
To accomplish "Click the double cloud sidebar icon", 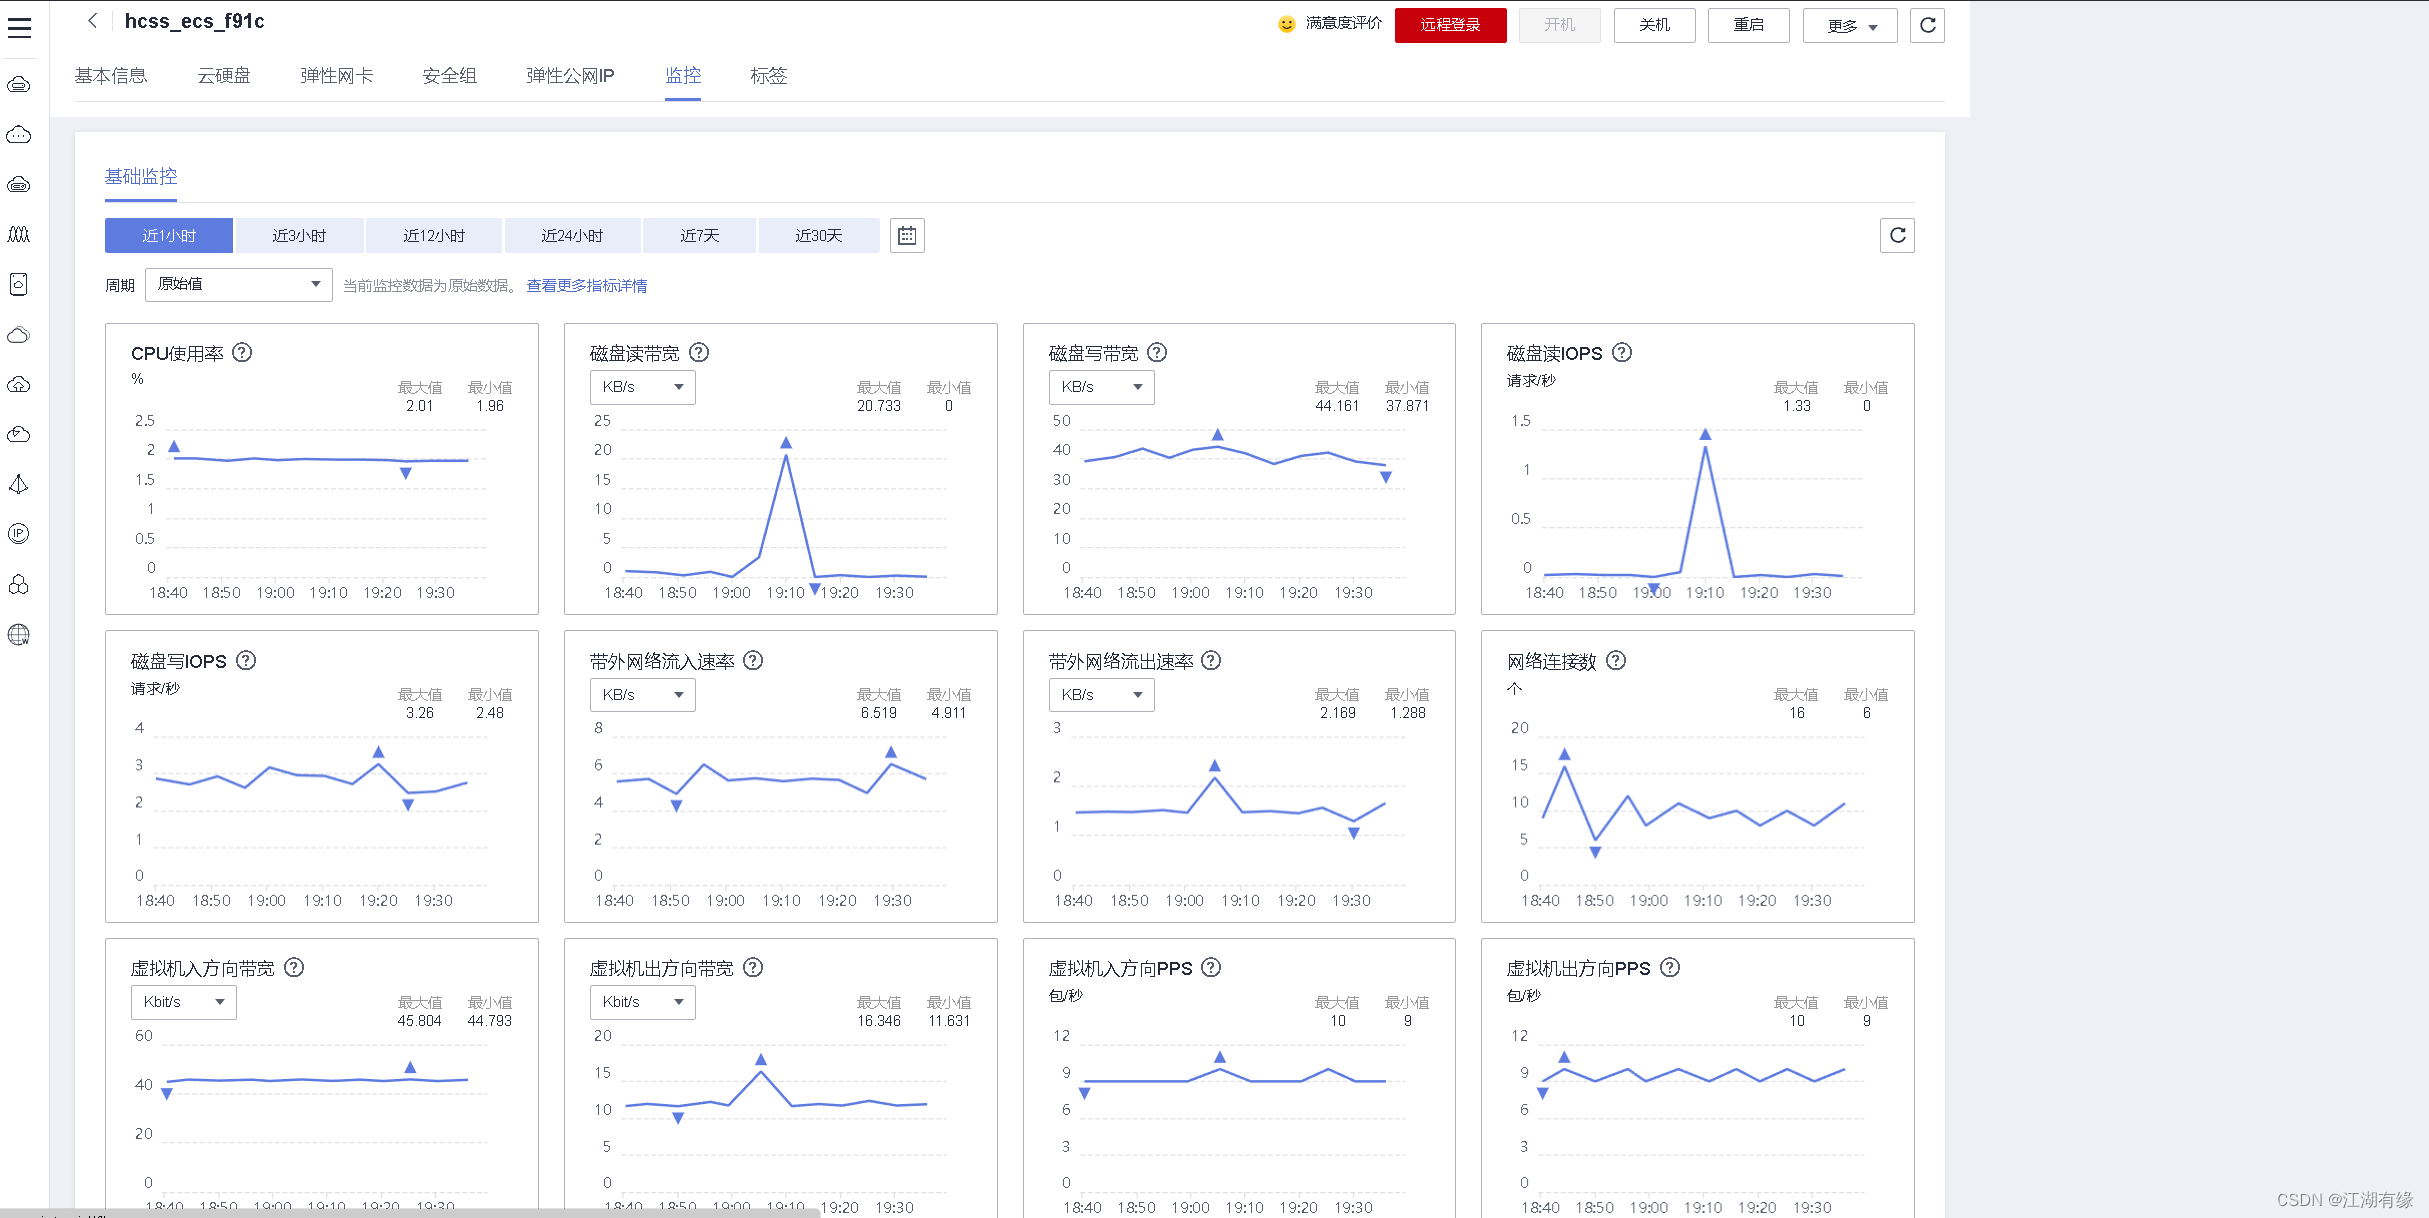I will click(x=19, y=334).
